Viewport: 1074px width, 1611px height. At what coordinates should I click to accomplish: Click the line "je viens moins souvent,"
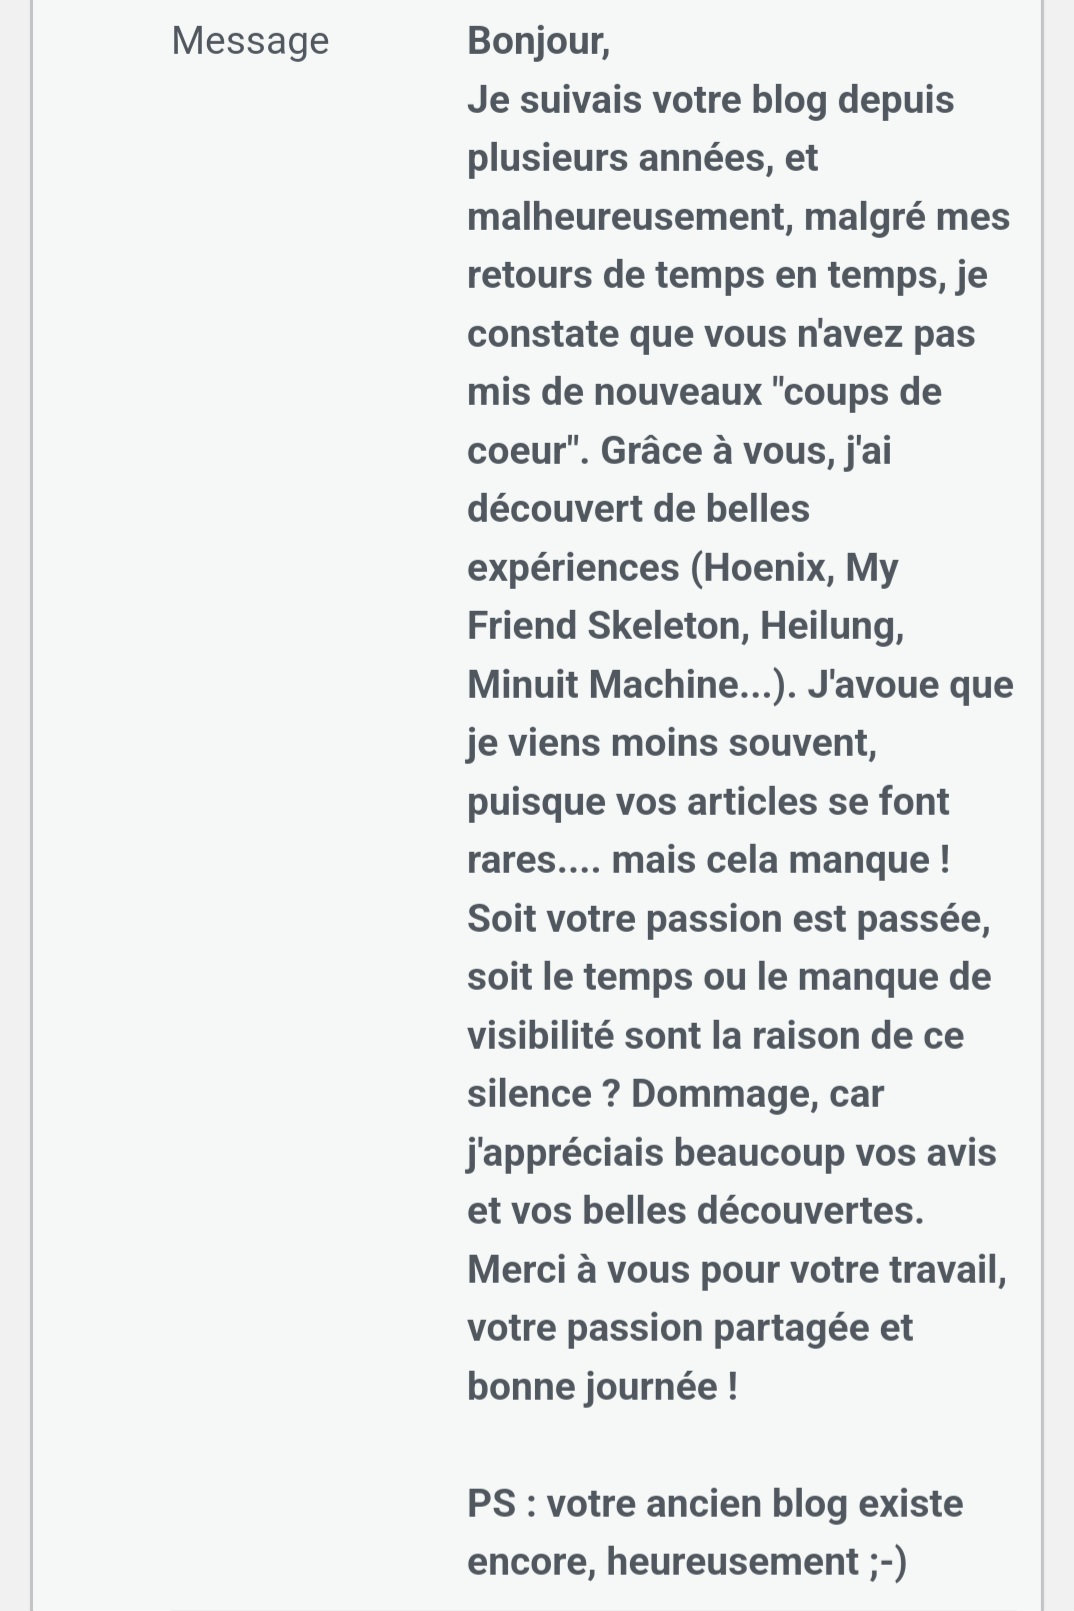[x=672, y=743]
